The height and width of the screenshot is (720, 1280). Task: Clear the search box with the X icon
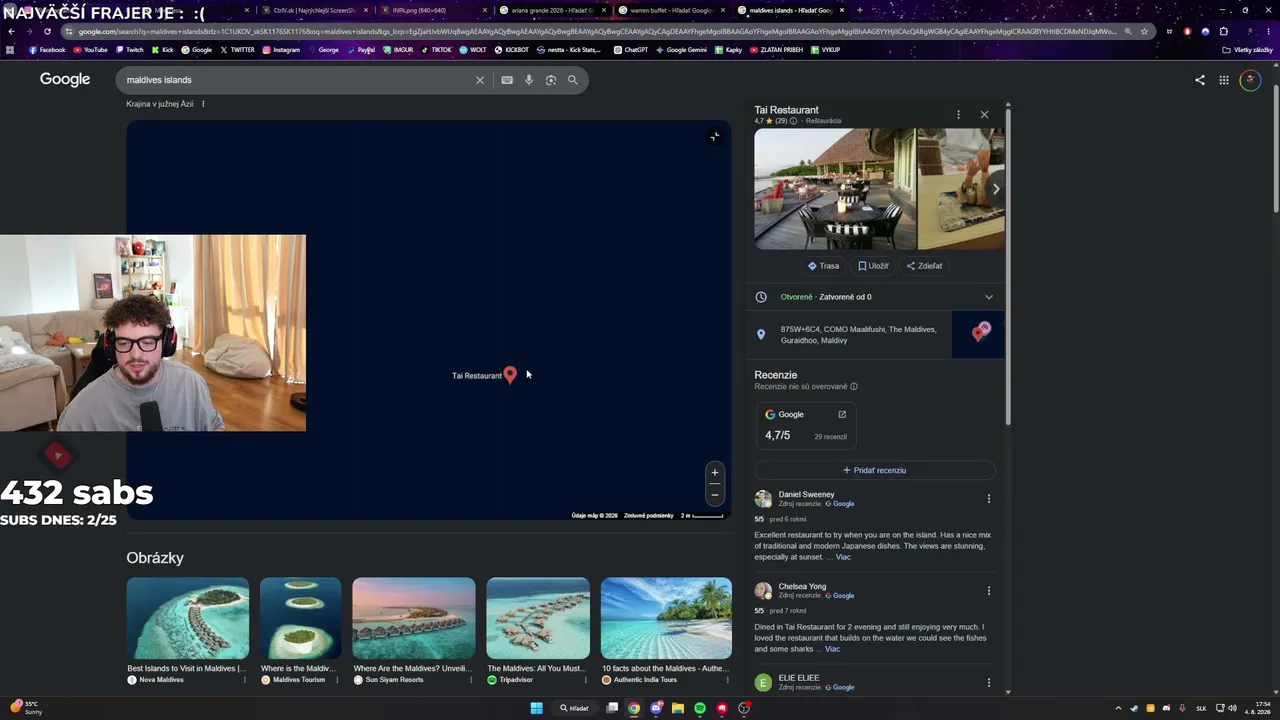(x=480, y=80)
